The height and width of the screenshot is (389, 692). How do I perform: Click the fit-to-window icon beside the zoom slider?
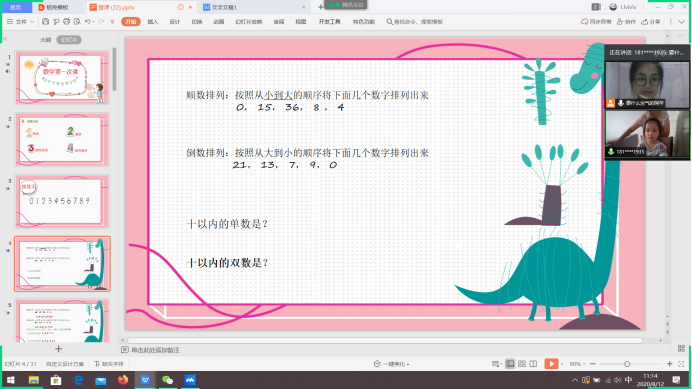pos(681,364)
